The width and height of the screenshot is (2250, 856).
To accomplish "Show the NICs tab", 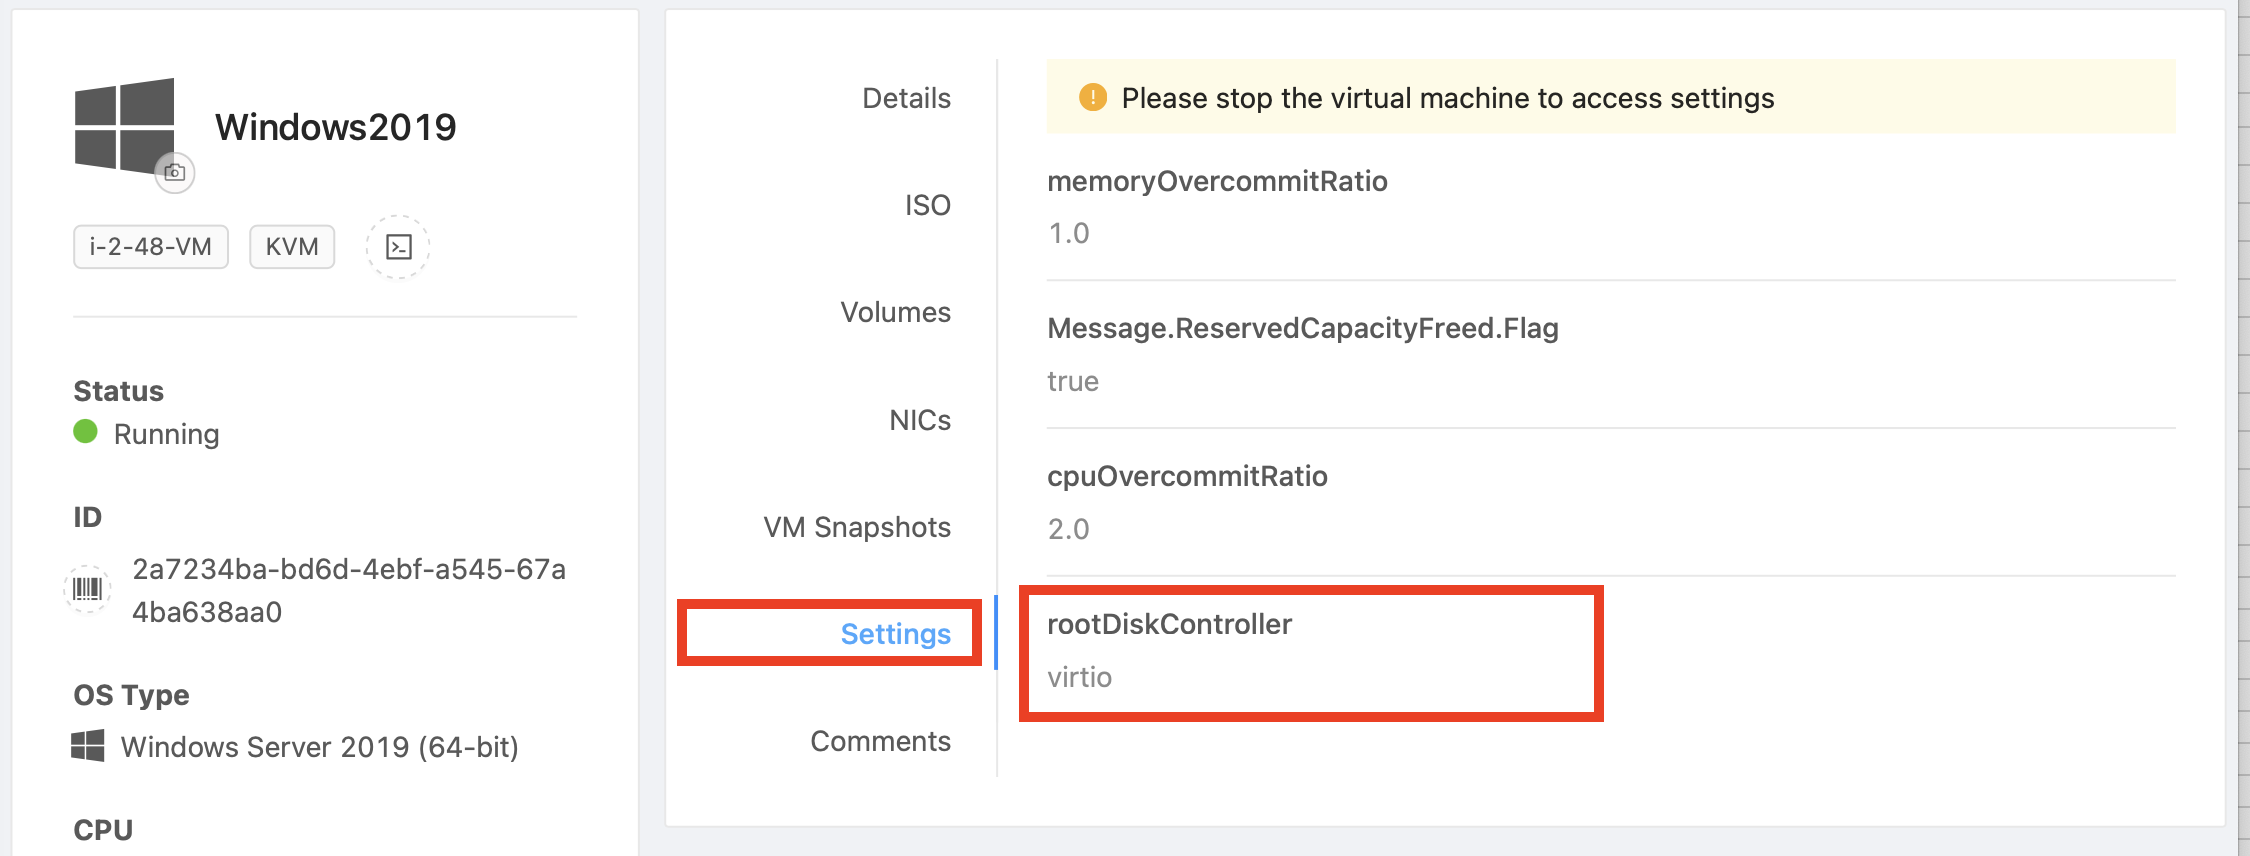I will 920,420.
